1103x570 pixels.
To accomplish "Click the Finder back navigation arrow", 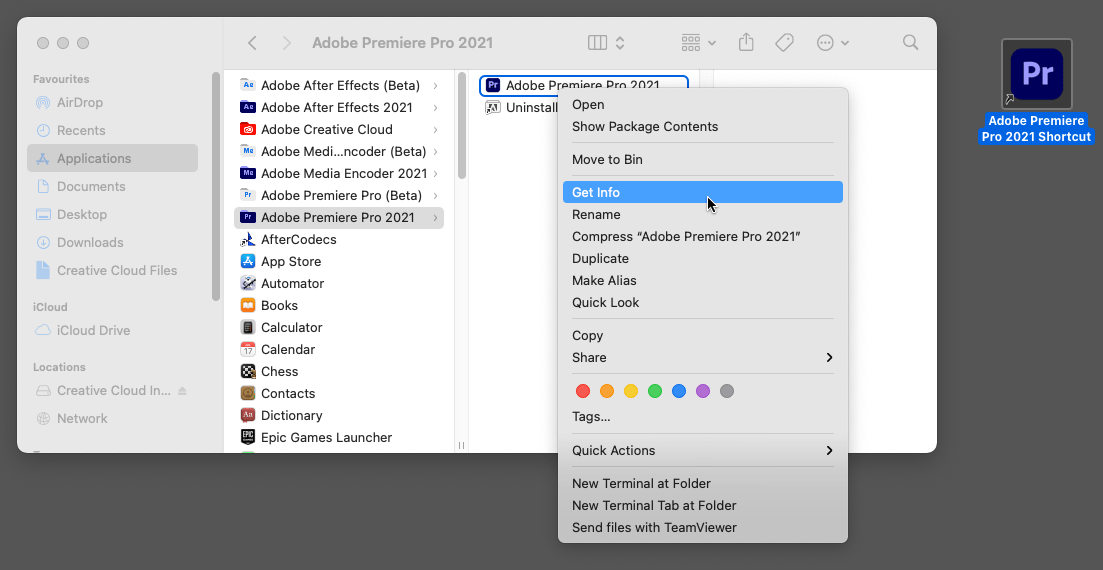I will 252,43.
